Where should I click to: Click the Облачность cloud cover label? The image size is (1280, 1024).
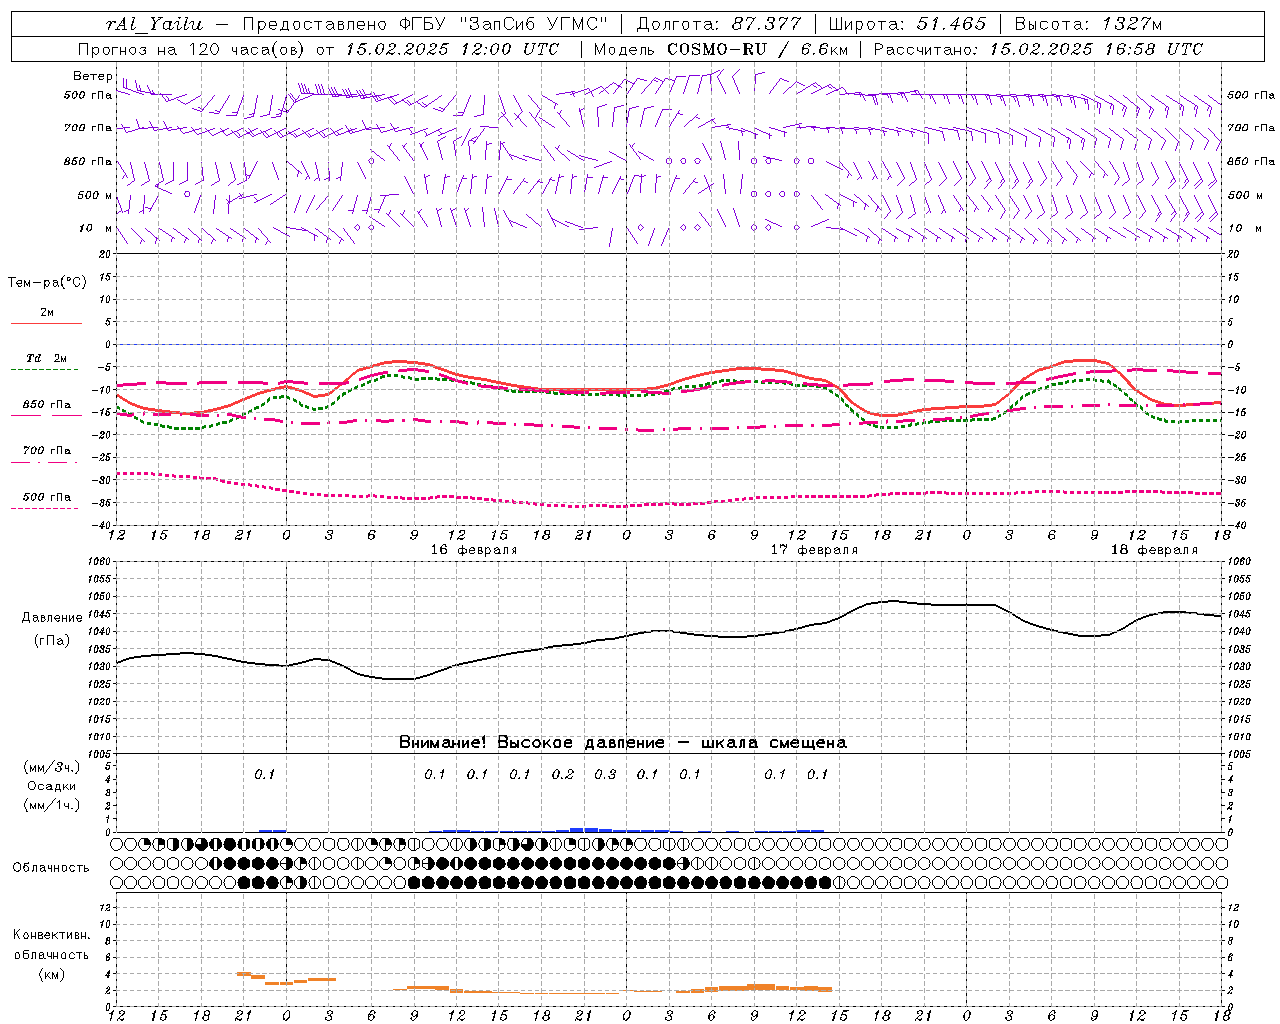[51, 867]
